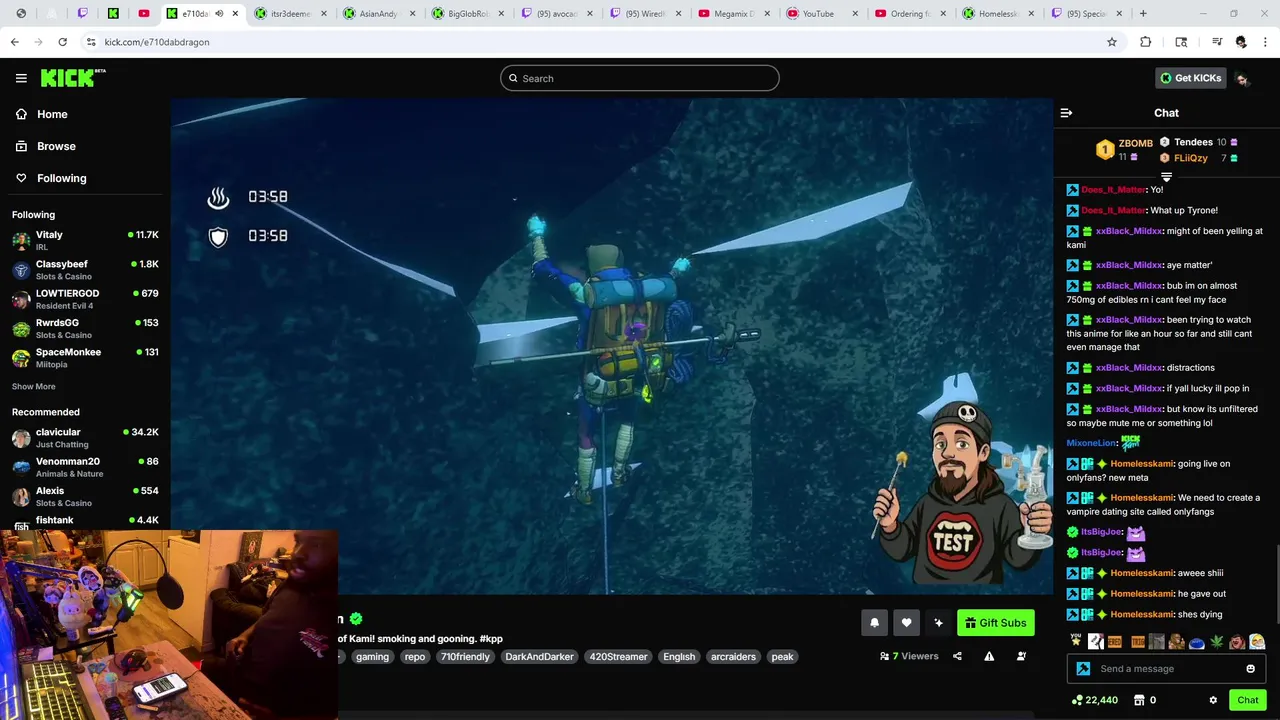
Task: Switch to the Ordering tab
Action: (911, 14)
